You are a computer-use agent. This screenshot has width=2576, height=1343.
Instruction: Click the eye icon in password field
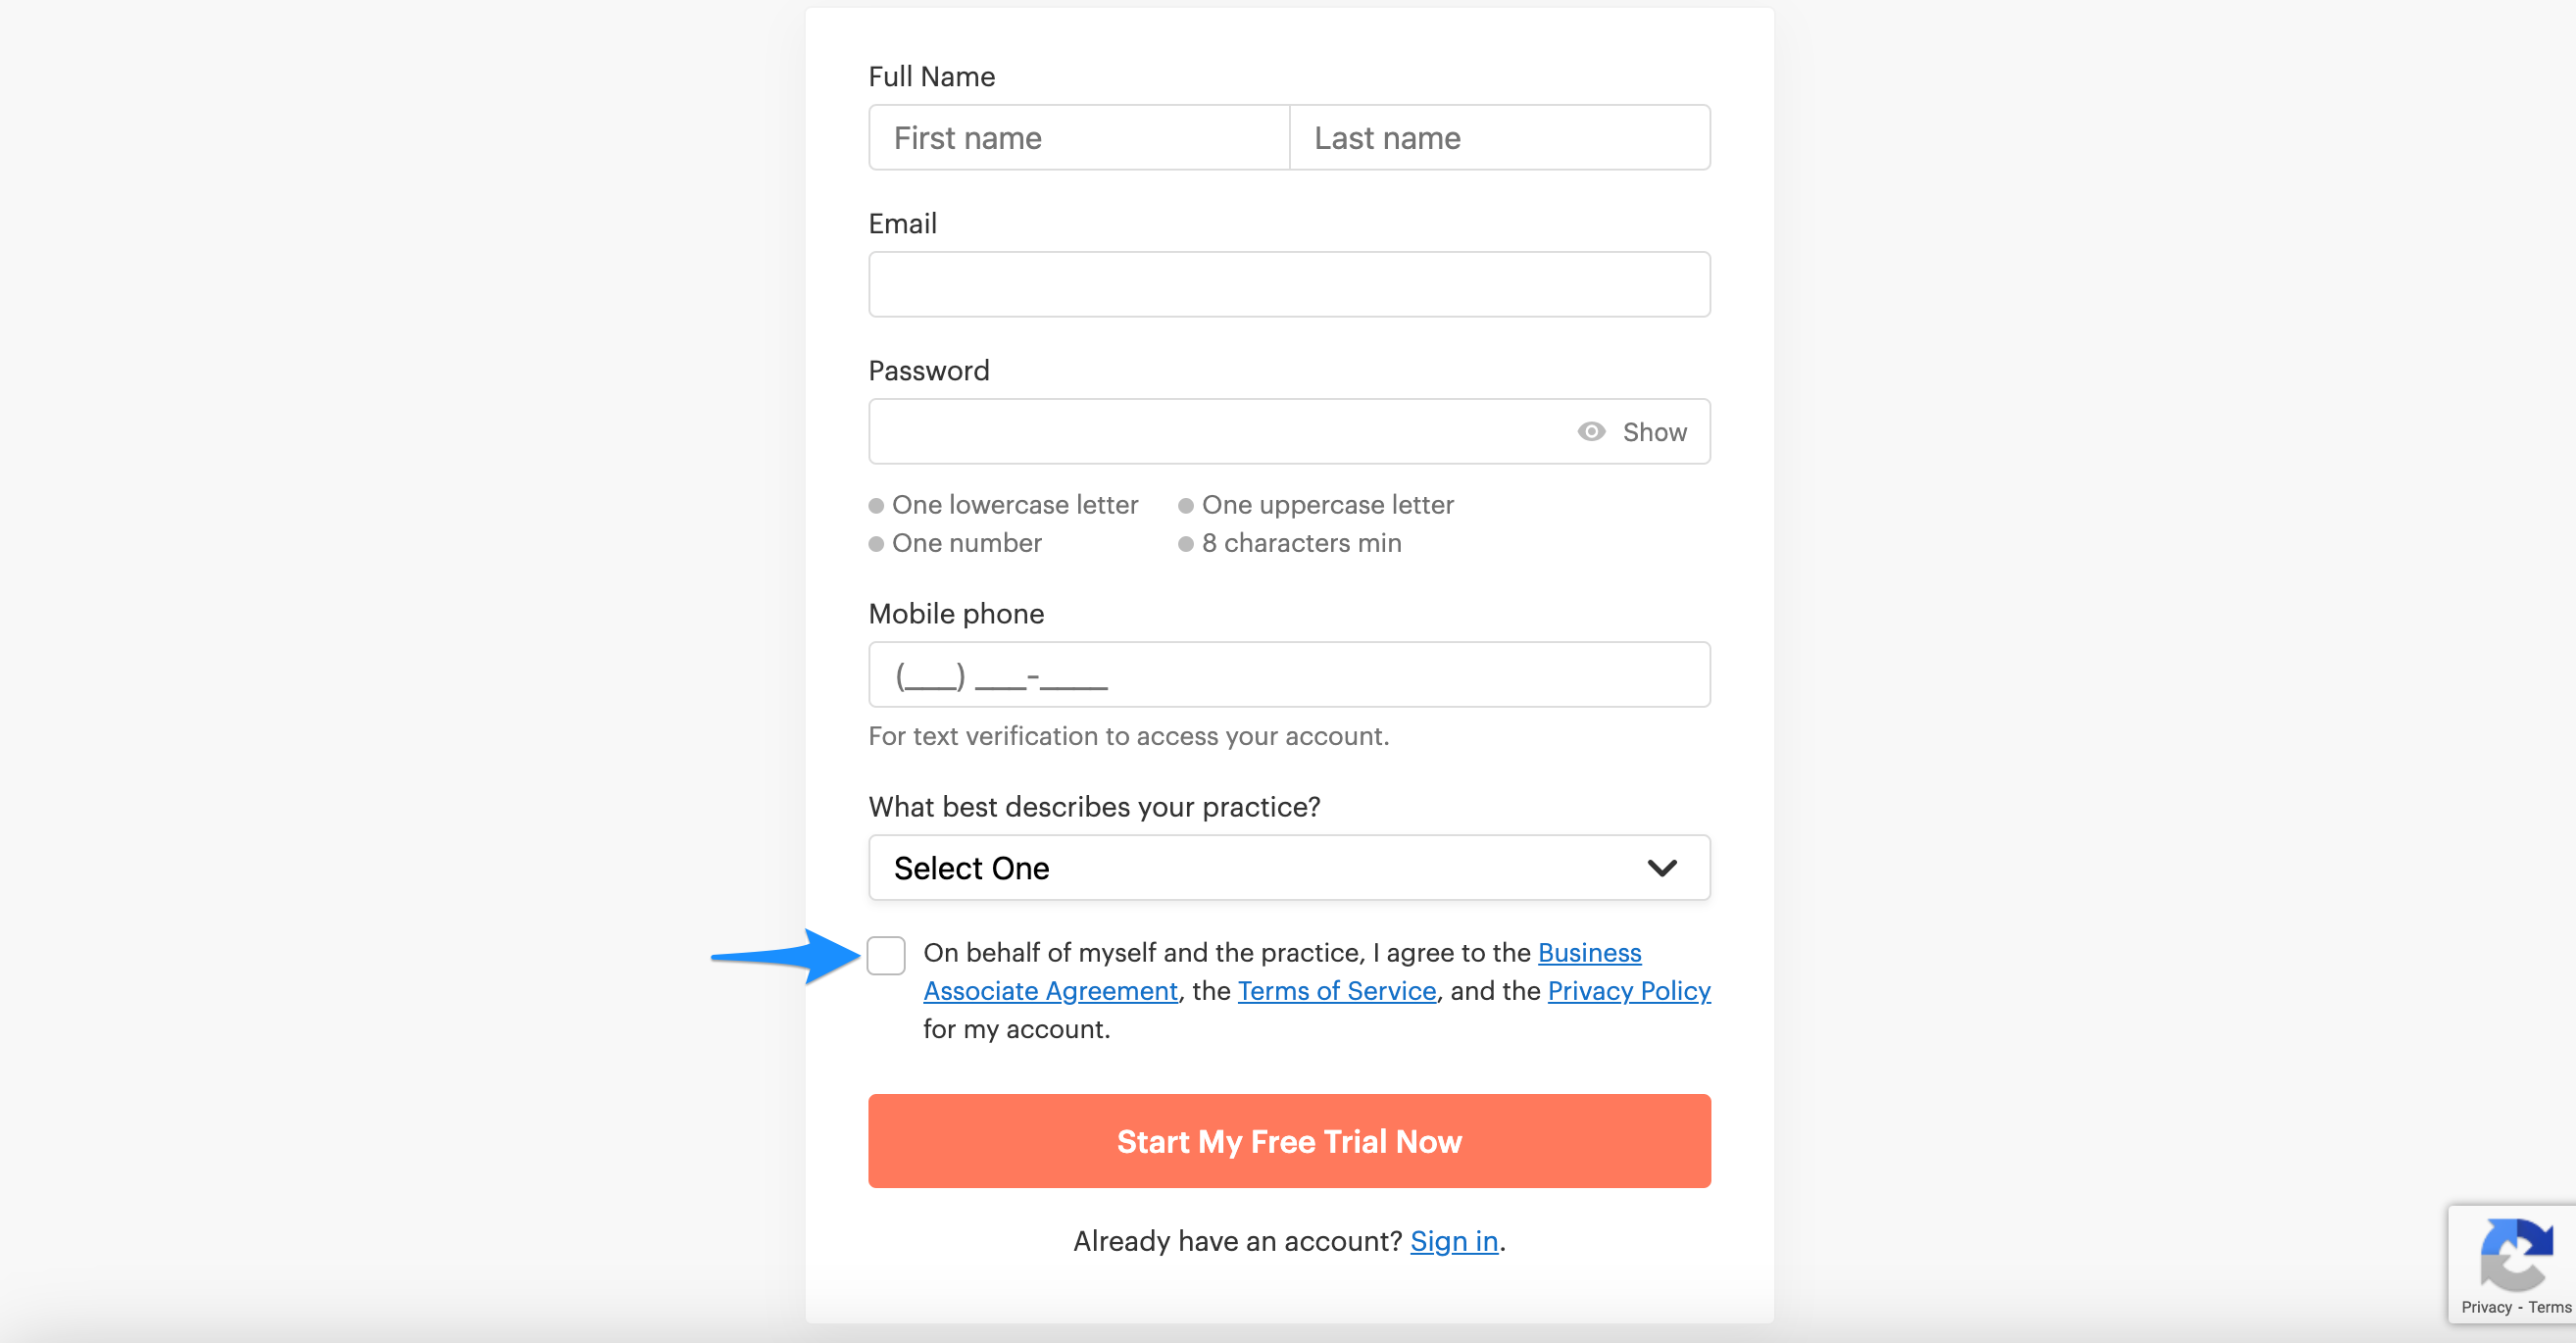tap(1591, 432)
